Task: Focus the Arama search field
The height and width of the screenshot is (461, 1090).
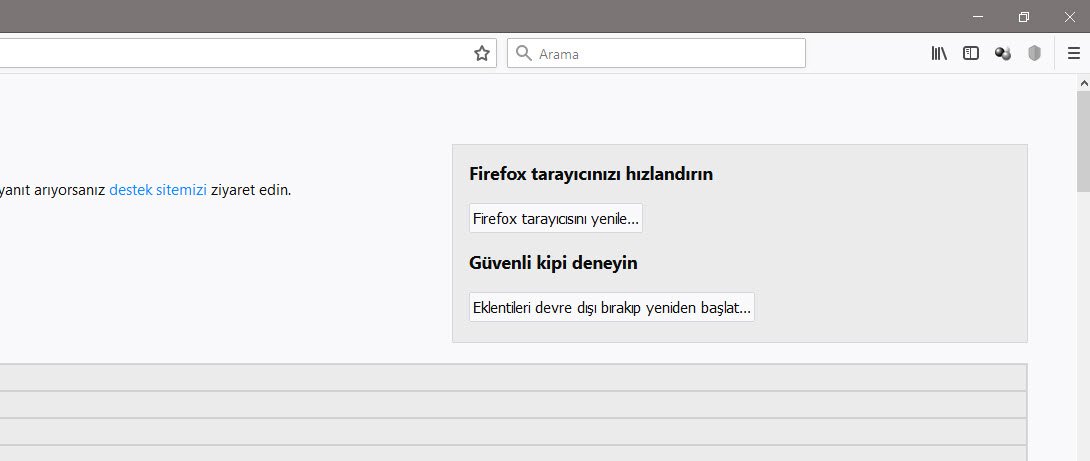Action: [x=656, y=54]
